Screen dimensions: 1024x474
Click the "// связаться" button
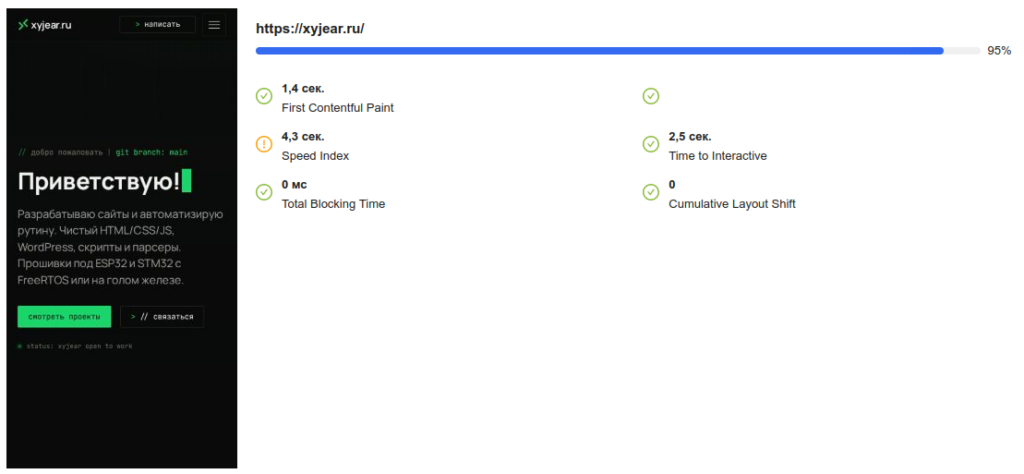point(162,317)
